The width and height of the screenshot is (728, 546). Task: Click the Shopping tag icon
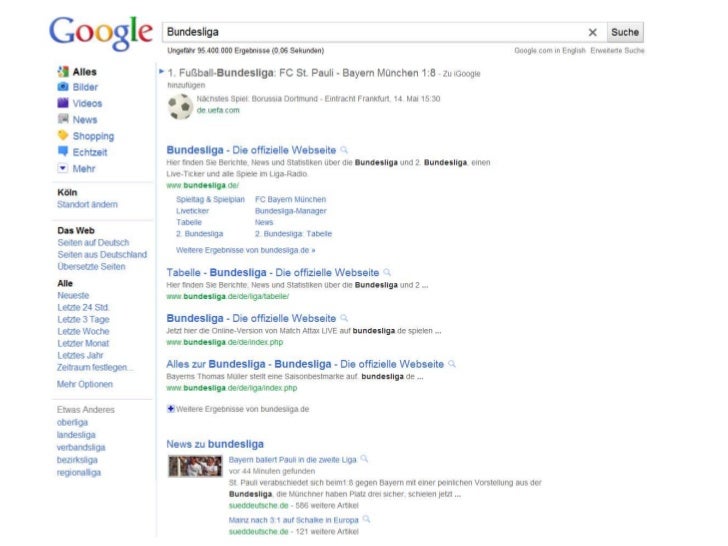[x=63, y=136]
